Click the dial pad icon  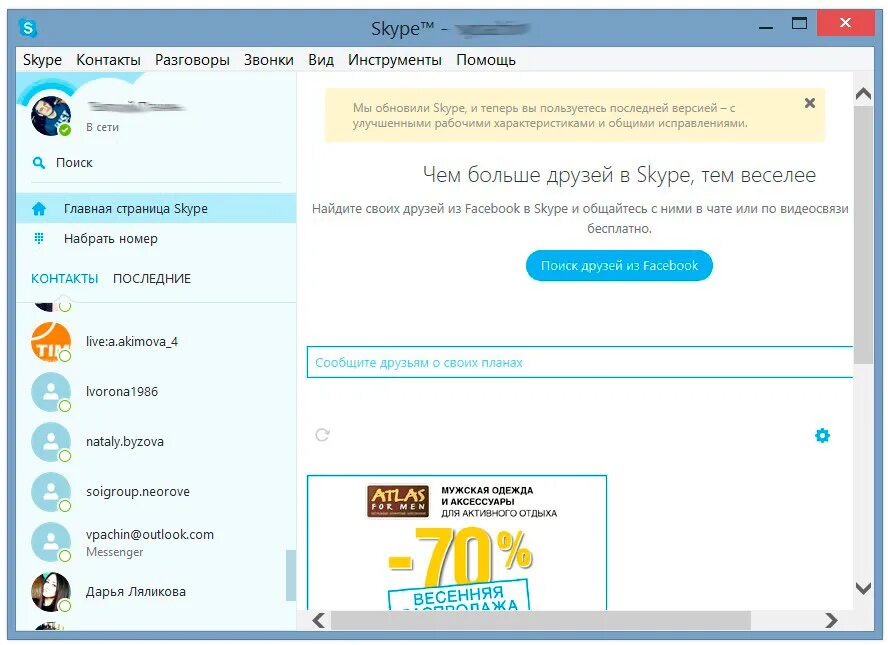(x=39, y=238)
